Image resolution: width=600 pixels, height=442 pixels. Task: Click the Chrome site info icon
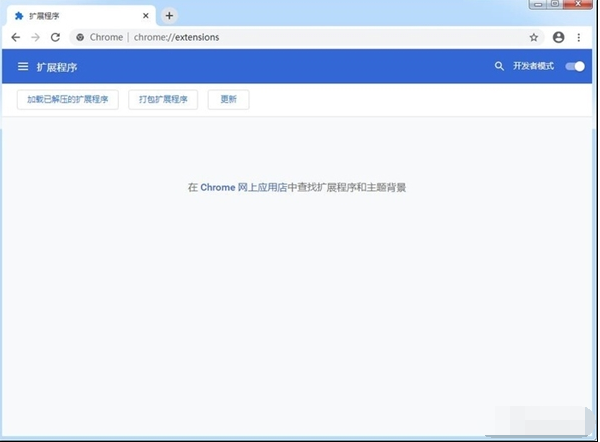[80, 37]
